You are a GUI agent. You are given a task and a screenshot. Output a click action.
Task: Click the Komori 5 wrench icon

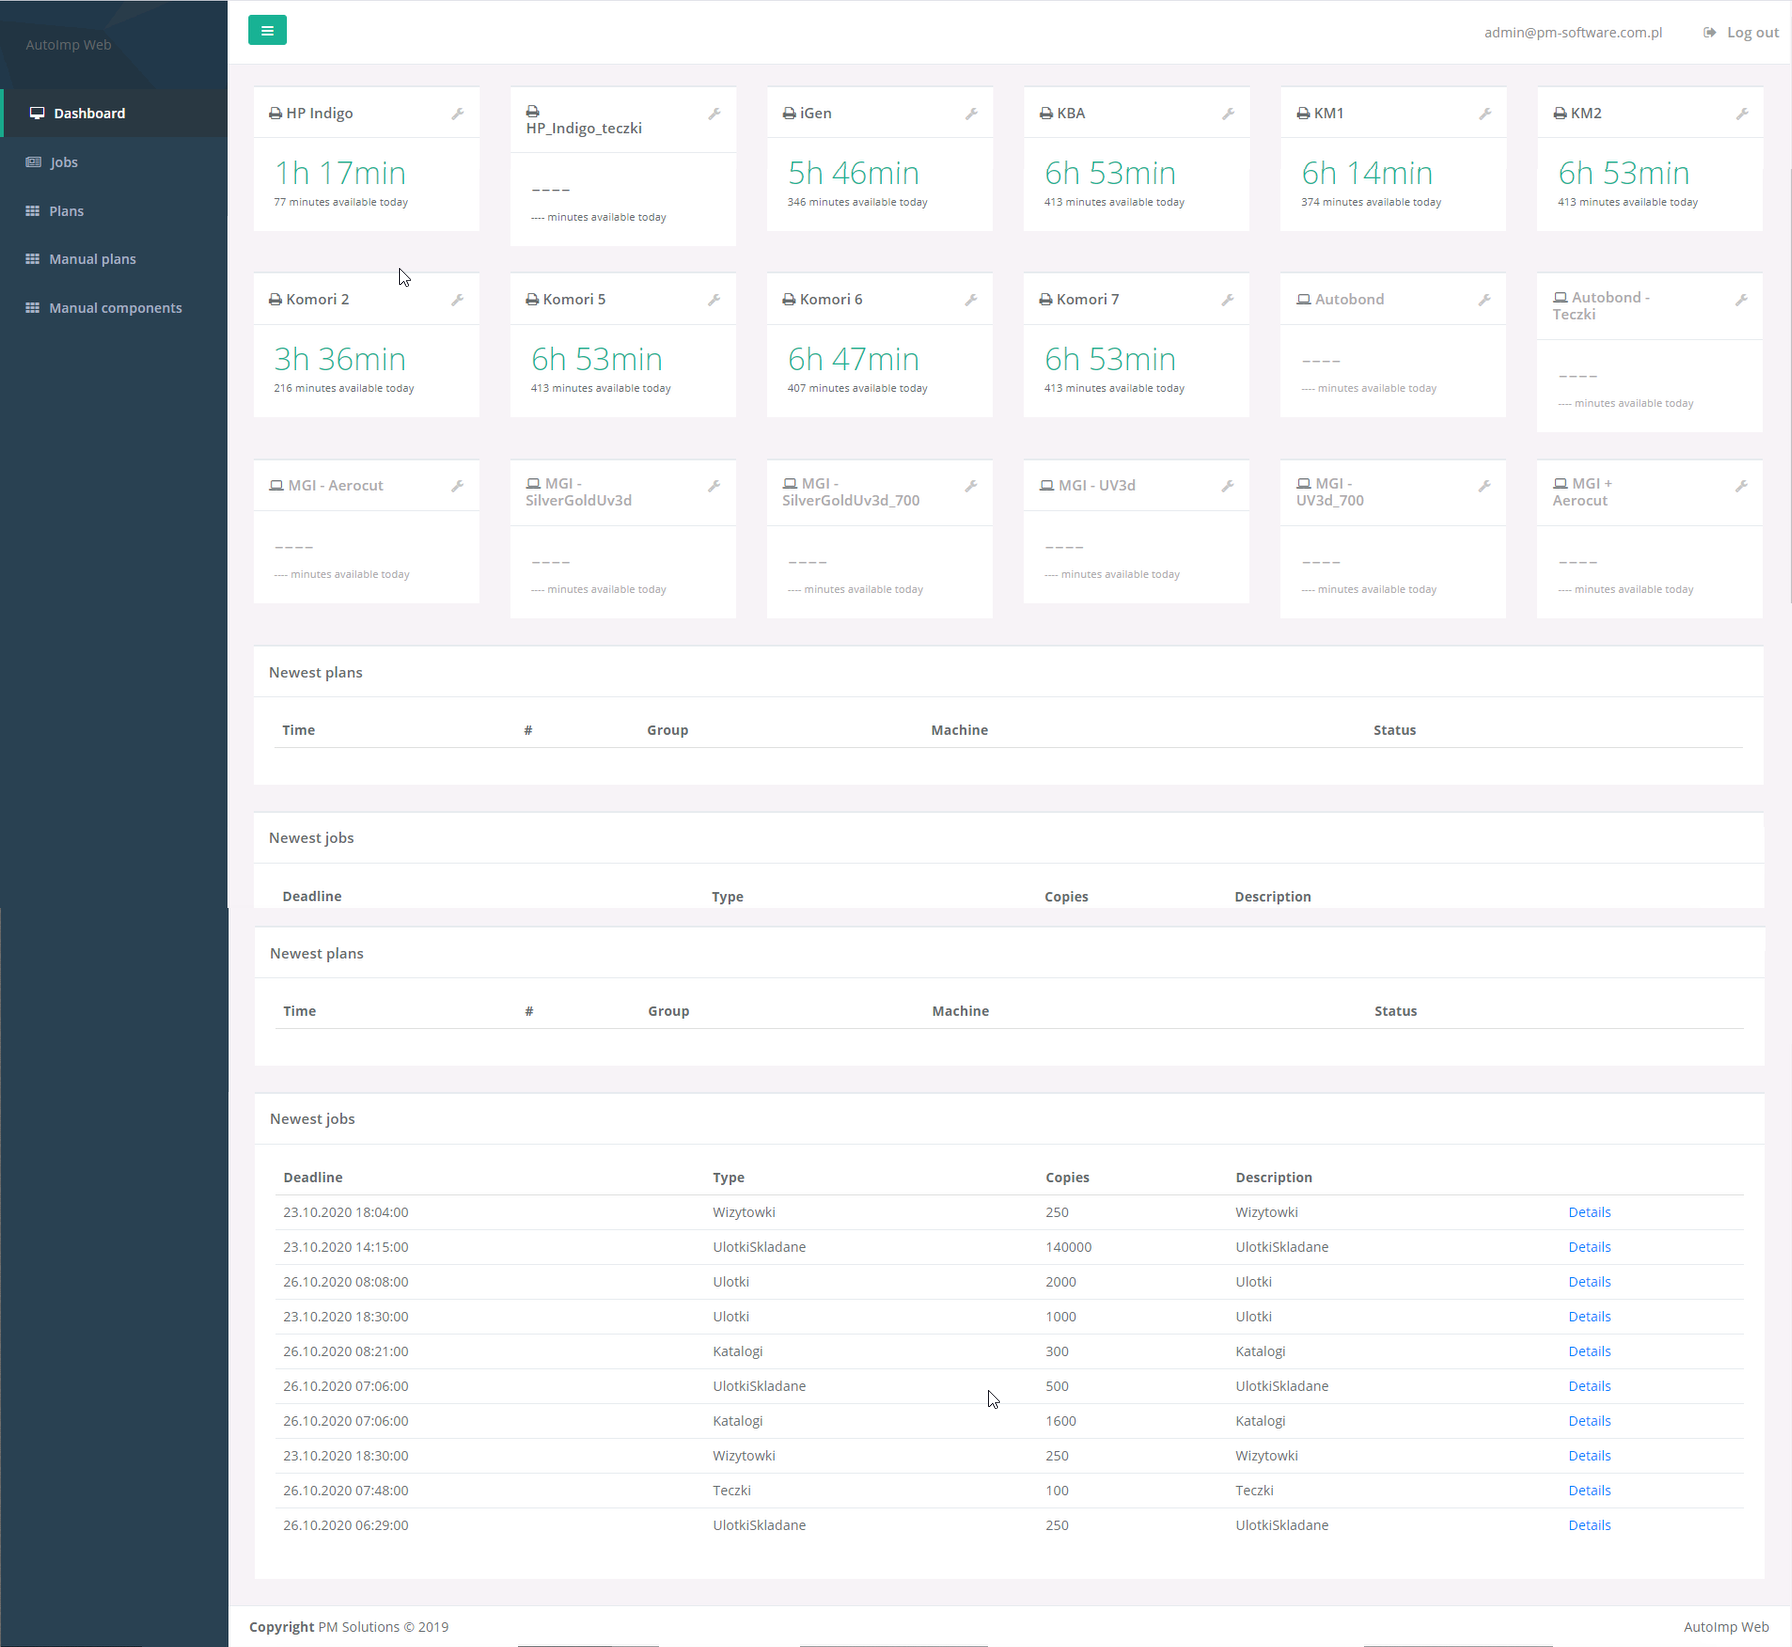point(714,300)
